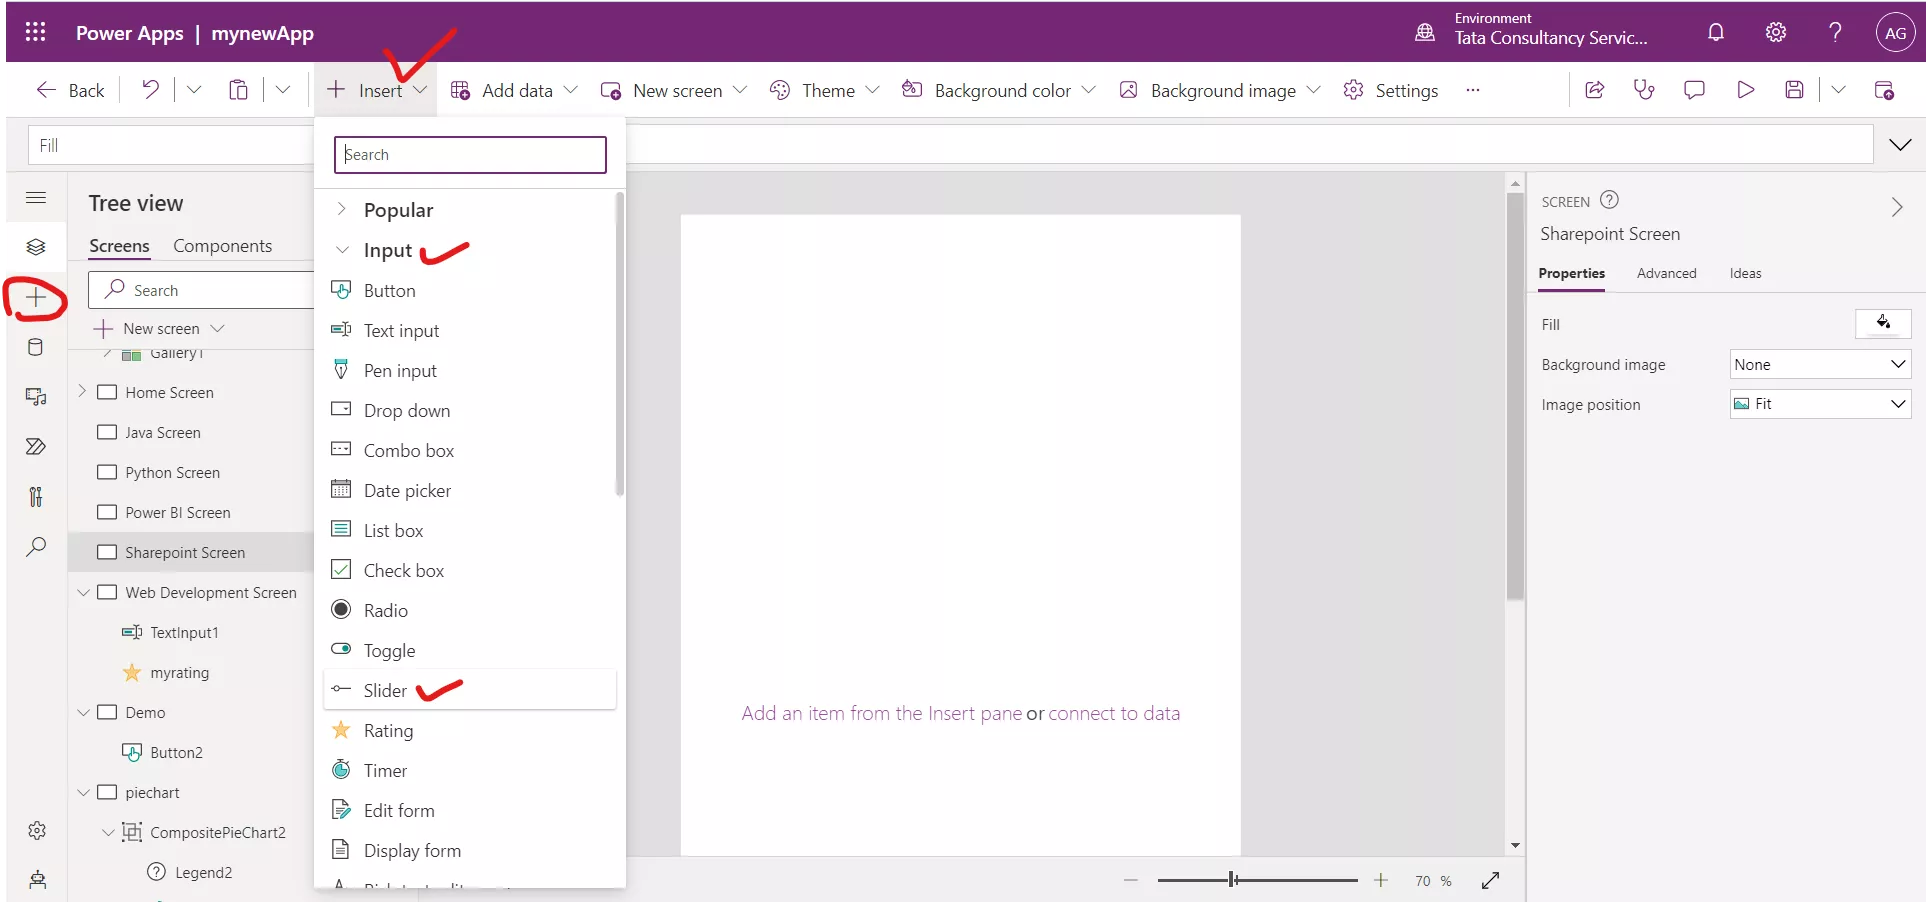Viewport: 1926px width, 902px height.
Task: Save the app using the save icon
Action: coord(1794,89)
